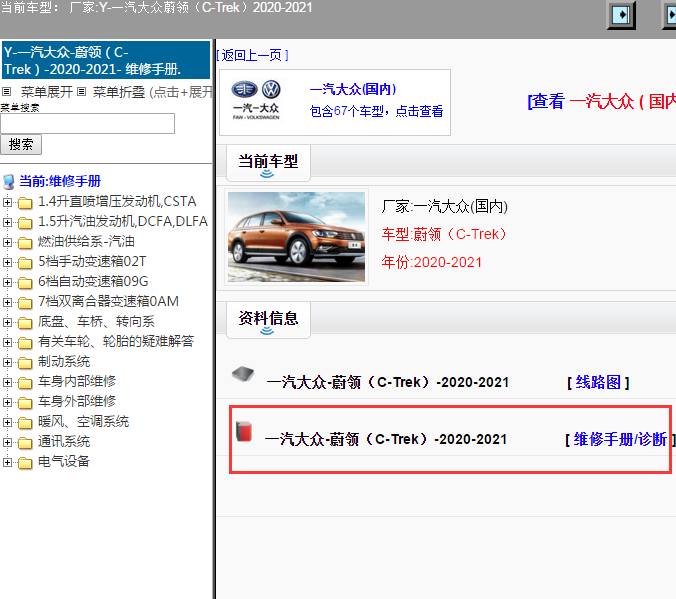Viewport: 676px width, 599px height.
Task: Select the 电气设备 tree item label
Action: (64, 461)
